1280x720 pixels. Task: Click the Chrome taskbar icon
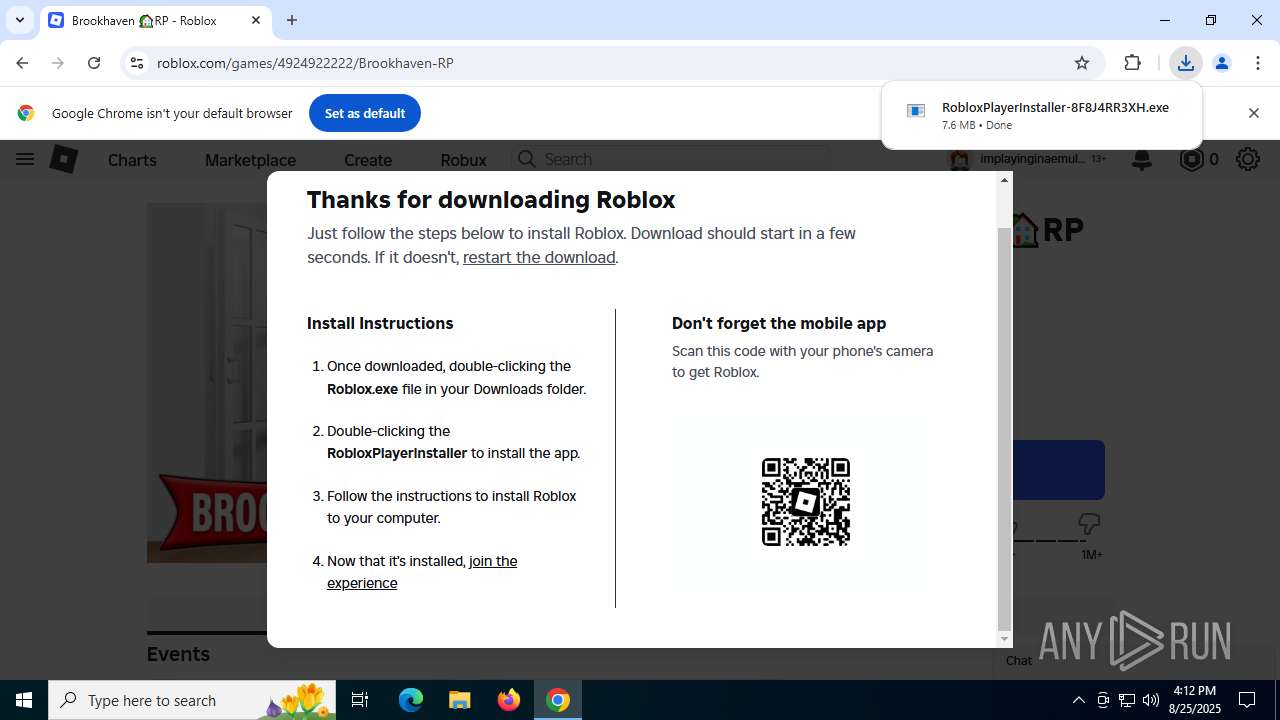click(x=558, y=700)
